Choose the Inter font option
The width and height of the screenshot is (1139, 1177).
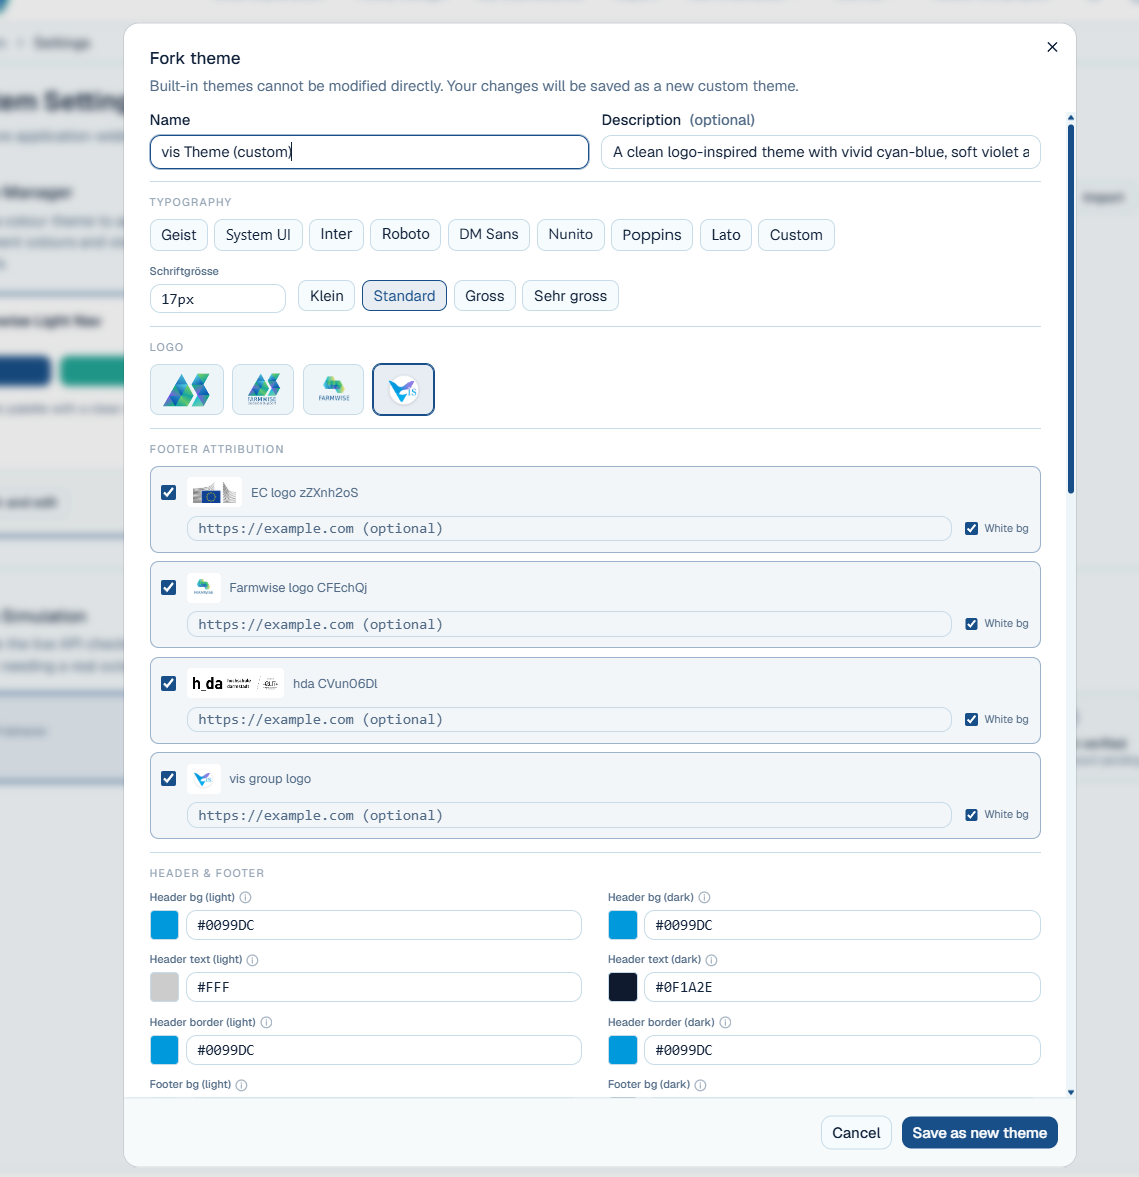point(336,234)
